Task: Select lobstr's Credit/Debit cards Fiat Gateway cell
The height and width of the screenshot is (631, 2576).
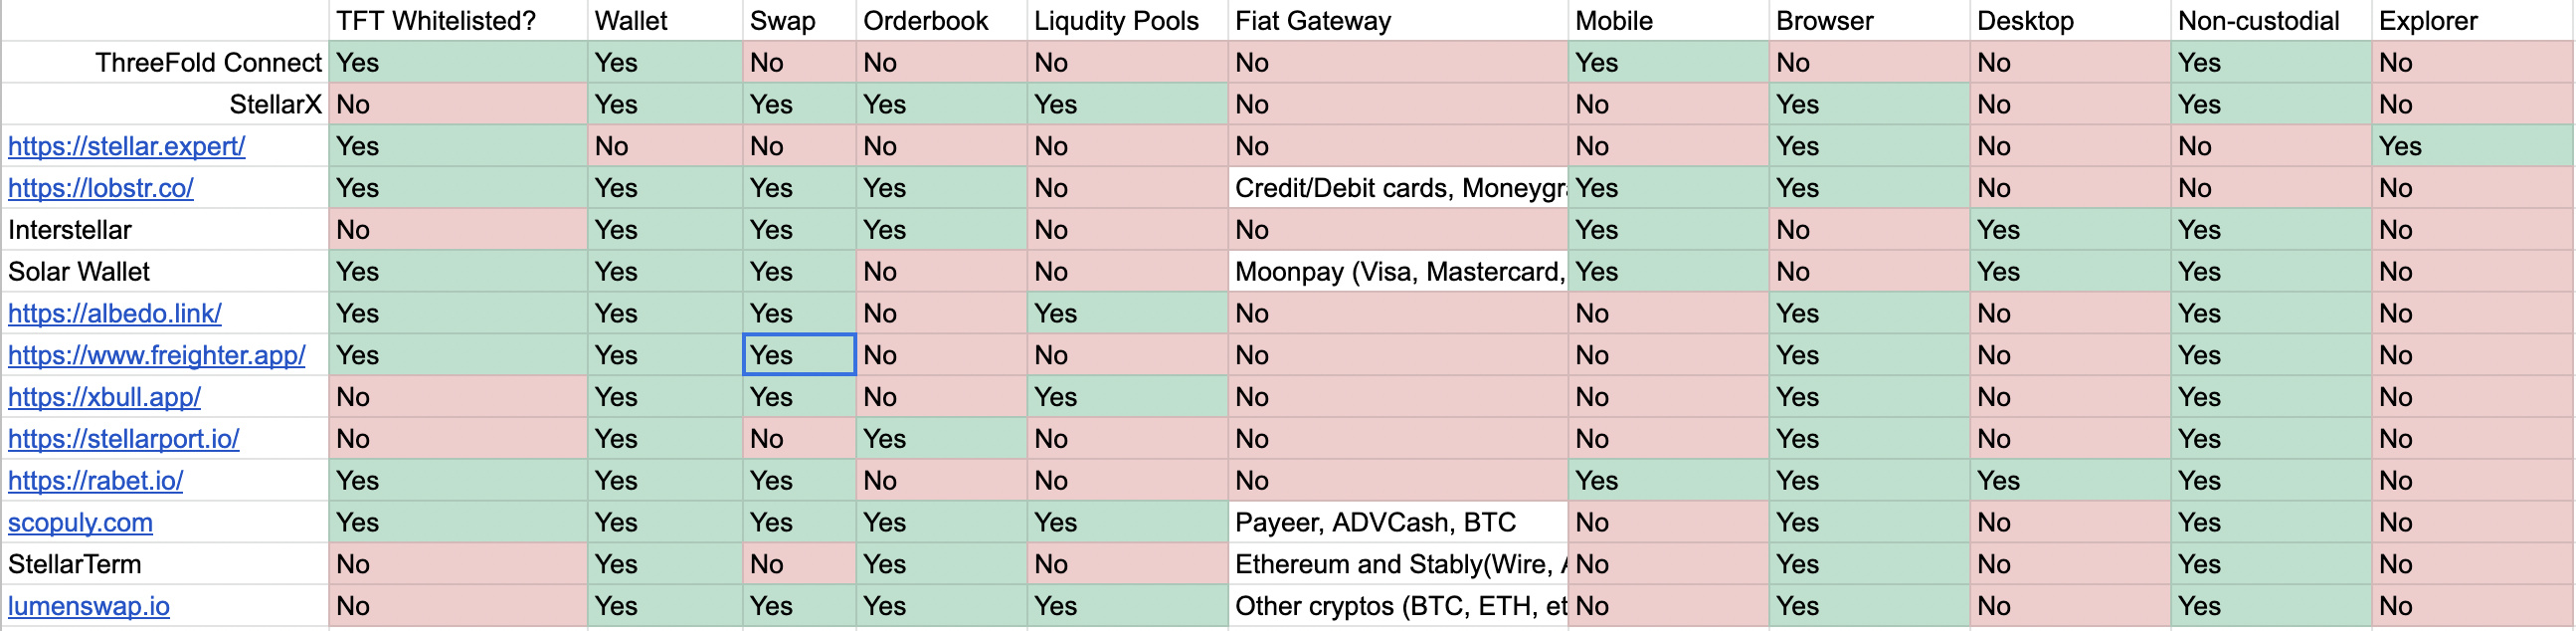Action: [x=1397, y=188]
